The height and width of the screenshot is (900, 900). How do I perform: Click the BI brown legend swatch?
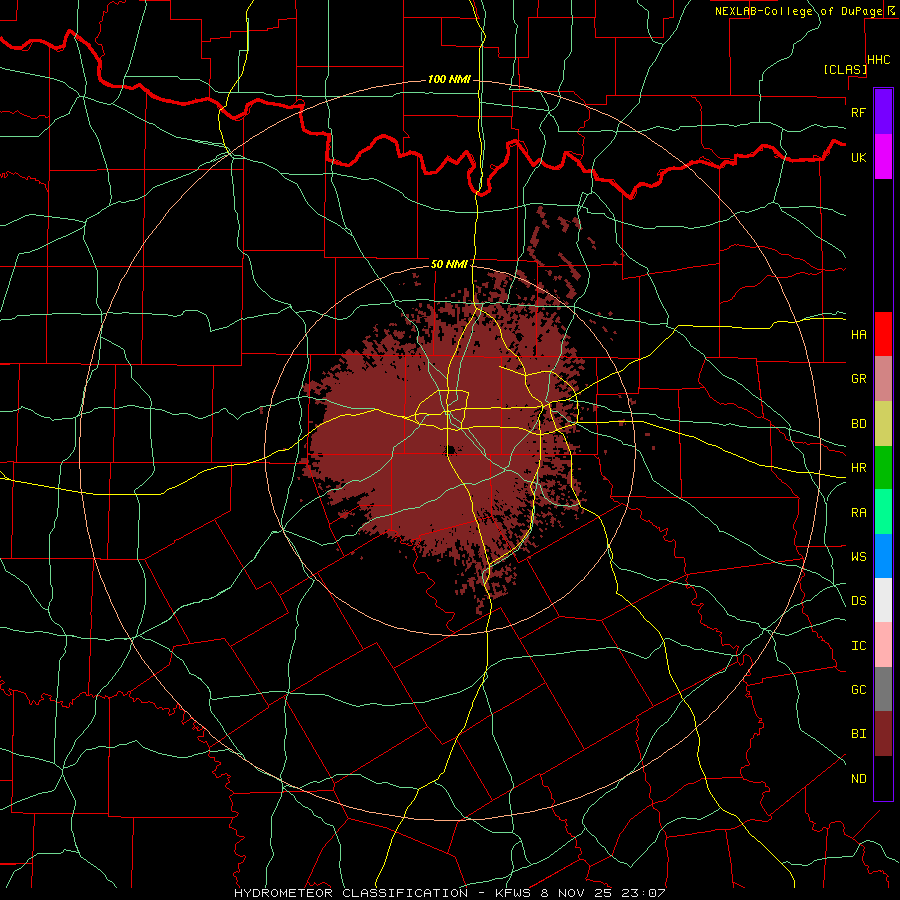pyautogui.click(x=883, y=734)
